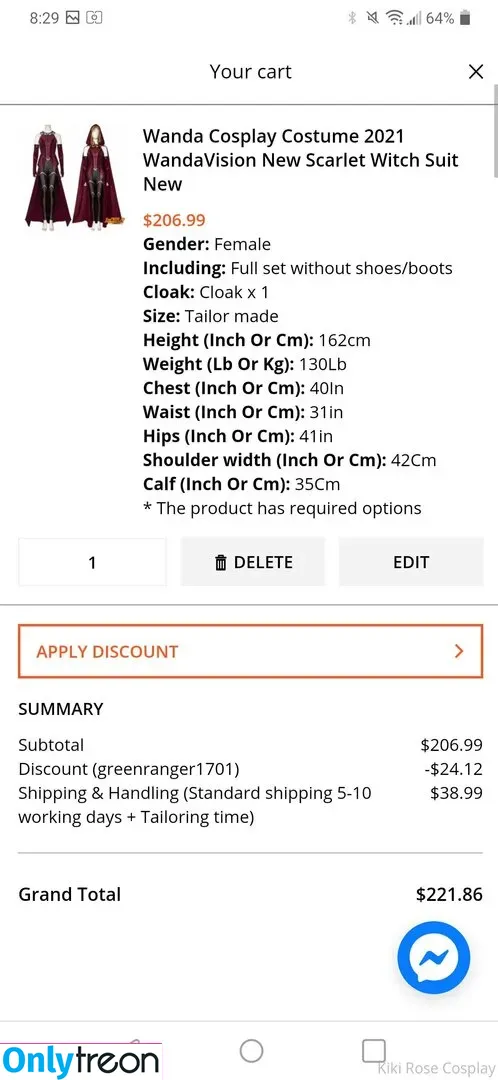Tap the screenshot capture notification icon

[x=94, y=18]
